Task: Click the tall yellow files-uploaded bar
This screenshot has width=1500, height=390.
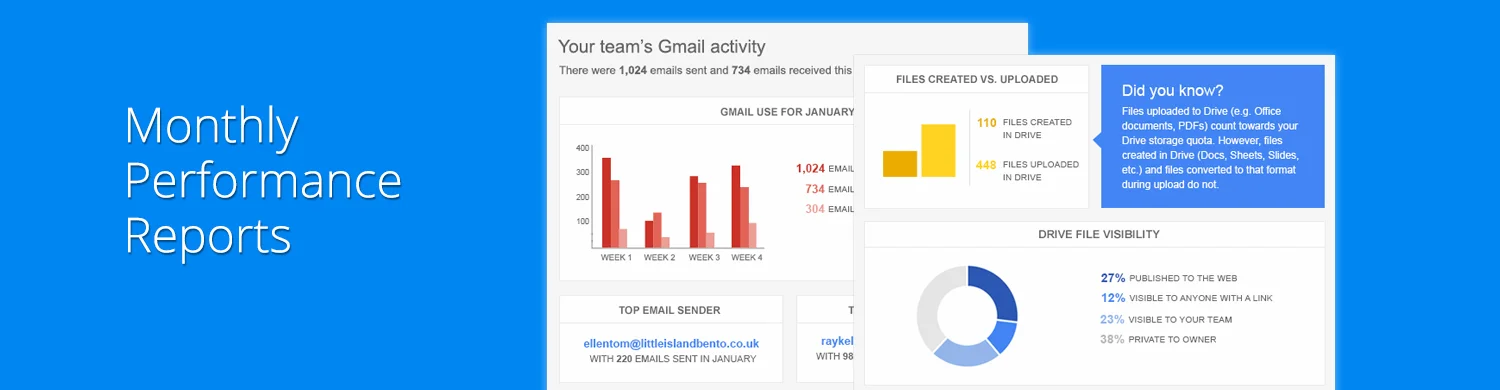Action: pos(938,151)
